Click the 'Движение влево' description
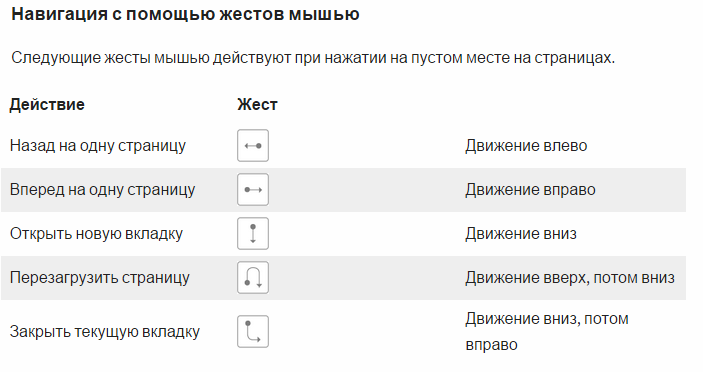This screenshot has height=372, width=703. point(526,146)
